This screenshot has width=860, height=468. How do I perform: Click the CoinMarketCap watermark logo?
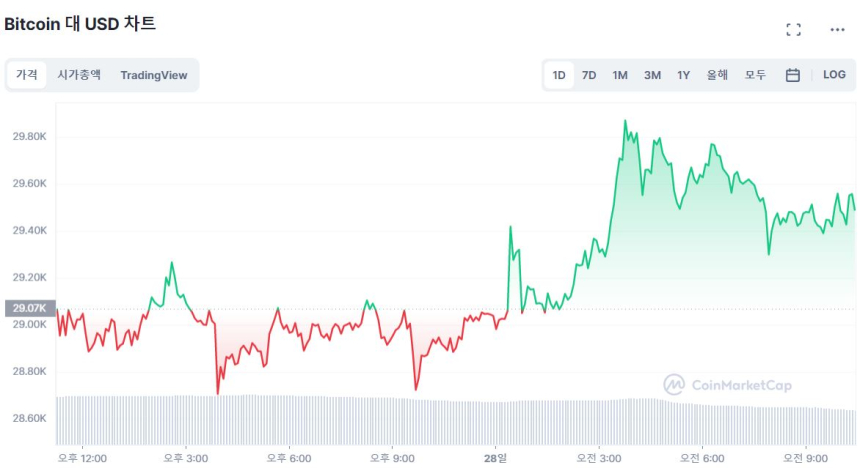[x=727, y=385]
